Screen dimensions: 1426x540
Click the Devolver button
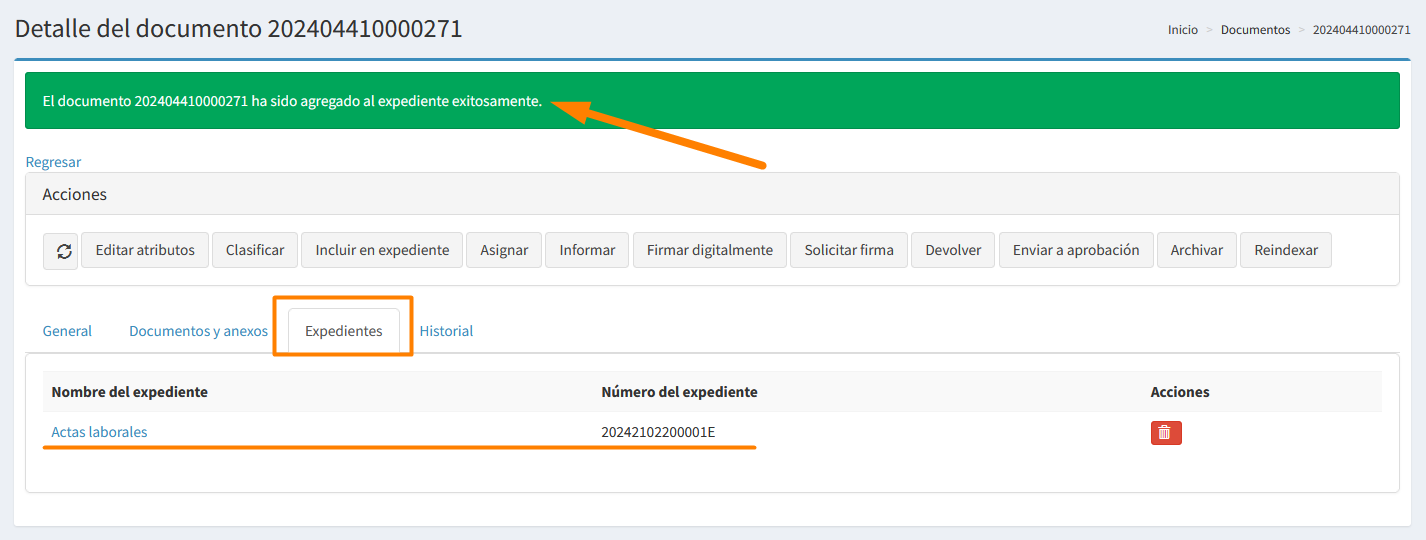point(953,250)
